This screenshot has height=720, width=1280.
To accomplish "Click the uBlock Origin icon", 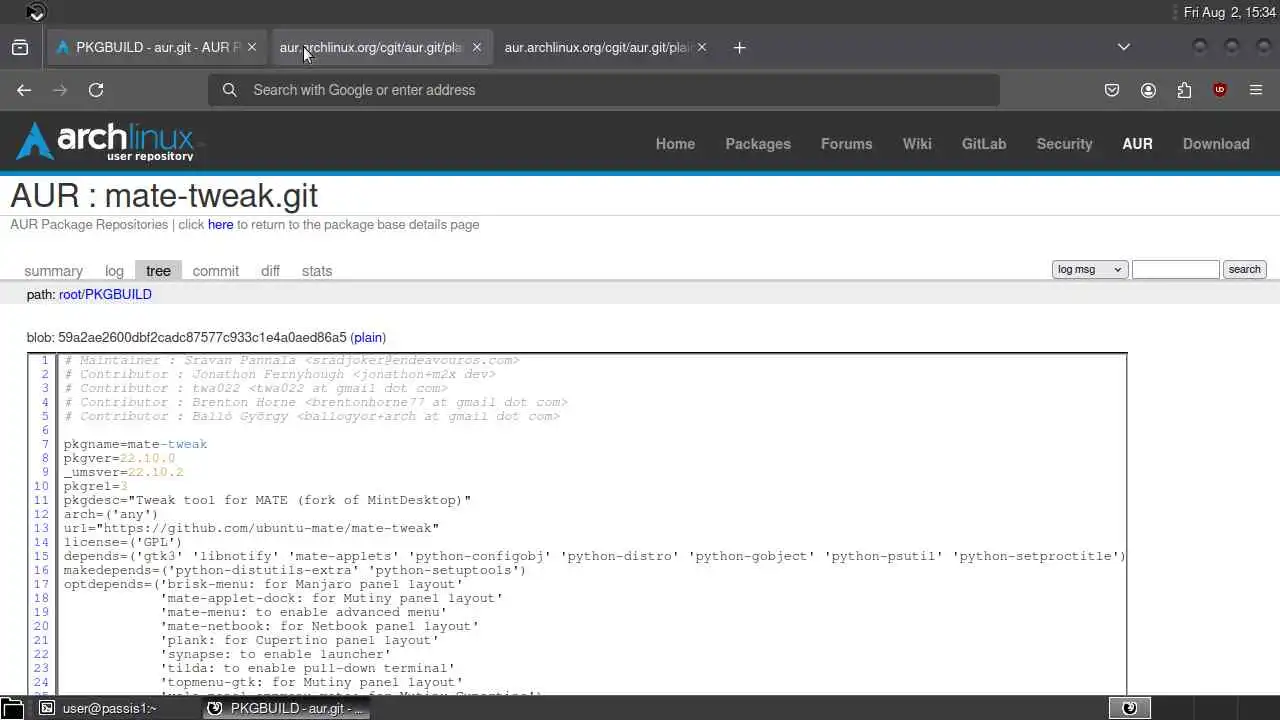I will (1220, 90).
